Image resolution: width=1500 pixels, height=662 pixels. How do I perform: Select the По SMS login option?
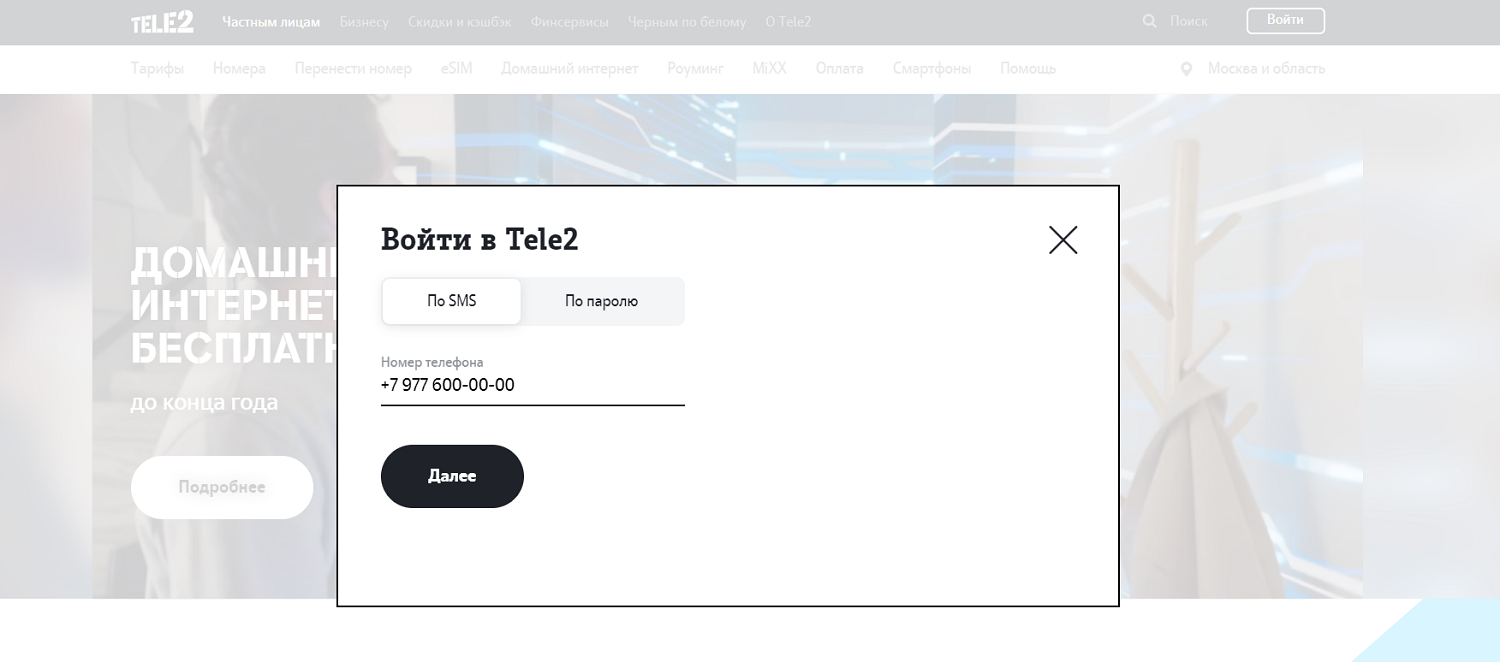[452, 301]
